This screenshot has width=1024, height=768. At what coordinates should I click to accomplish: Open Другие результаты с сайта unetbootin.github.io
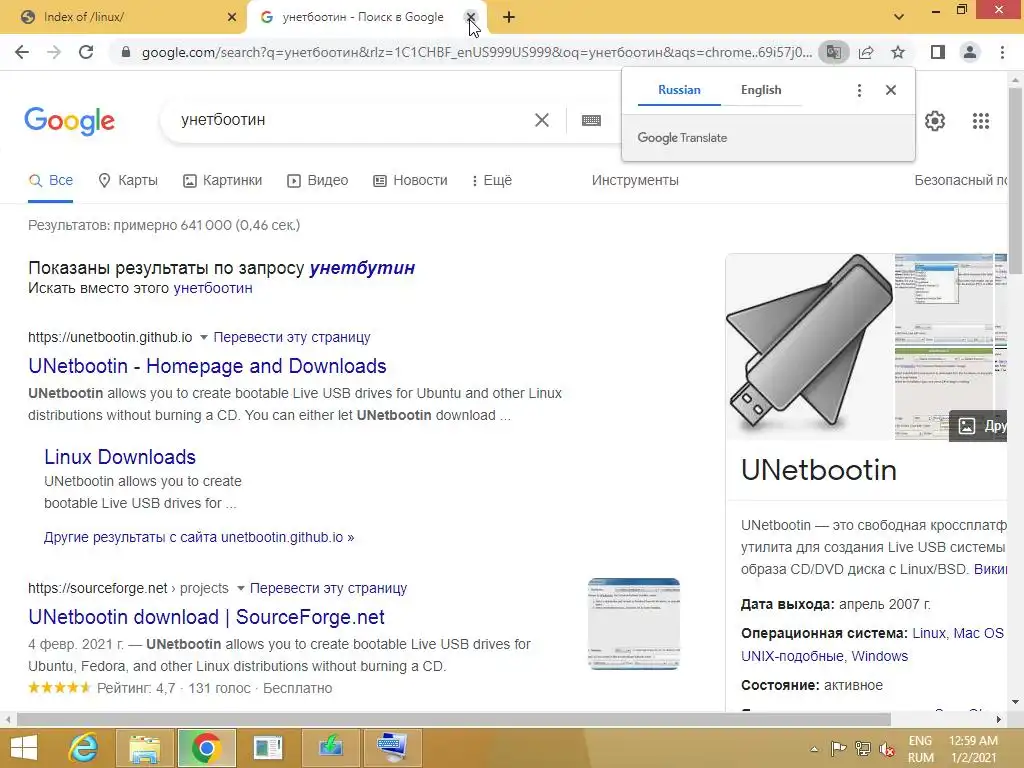pos(199,537)
